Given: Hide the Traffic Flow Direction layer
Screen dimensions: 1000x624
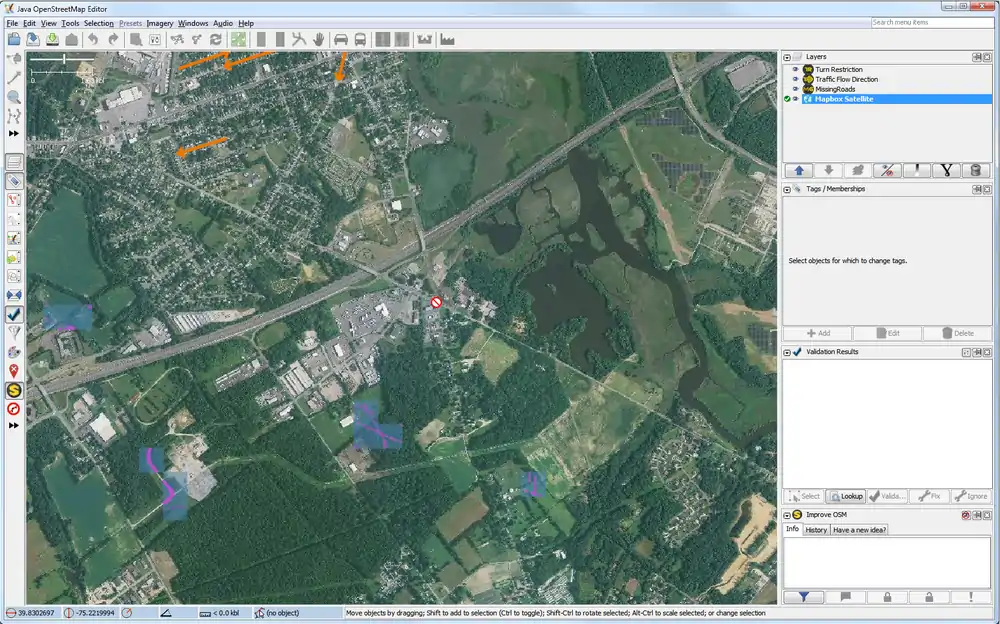Looking at the screenshot, I should click(796, 79).
